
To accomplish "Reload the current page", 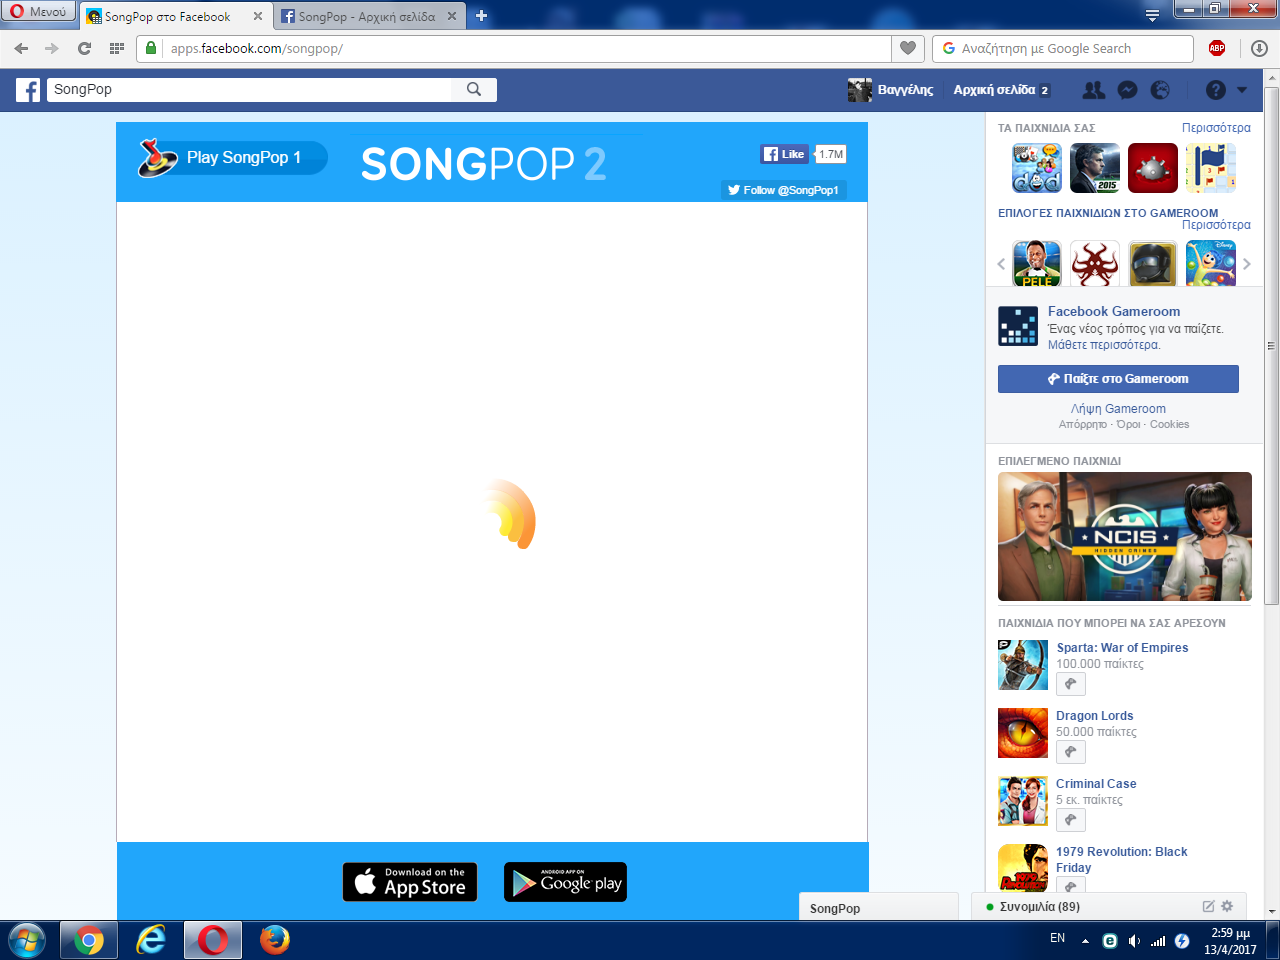I will coord(85,48).
